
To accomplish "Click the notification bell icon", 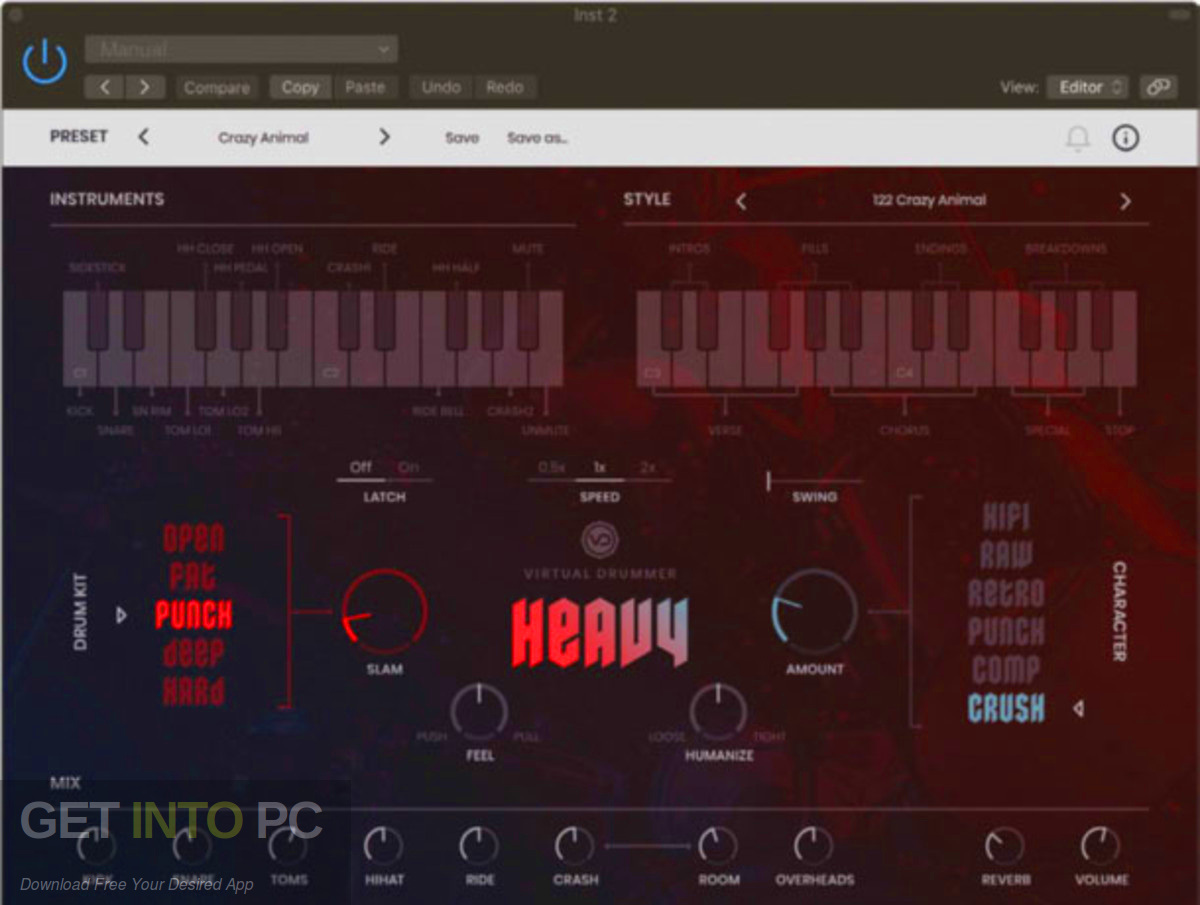I will (1077, 139).
